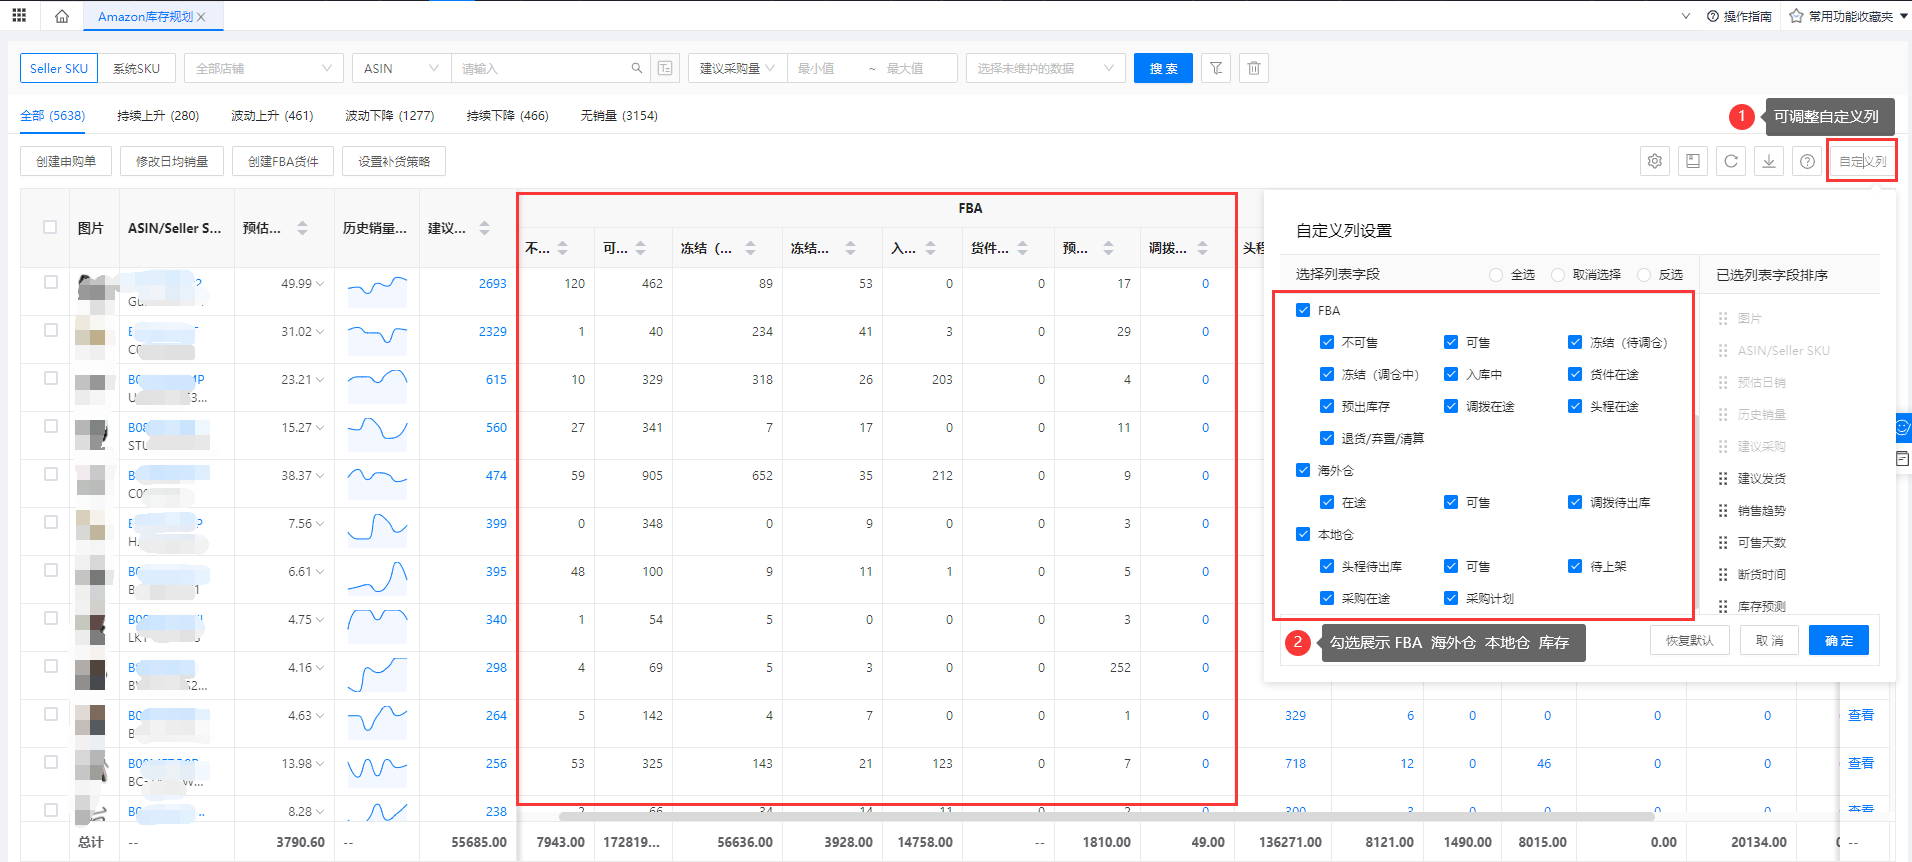The height and width of the screenshot is (862, 1912).
Task: Switch to 持续上升 (280) tab
Action: tap(158, 116)
